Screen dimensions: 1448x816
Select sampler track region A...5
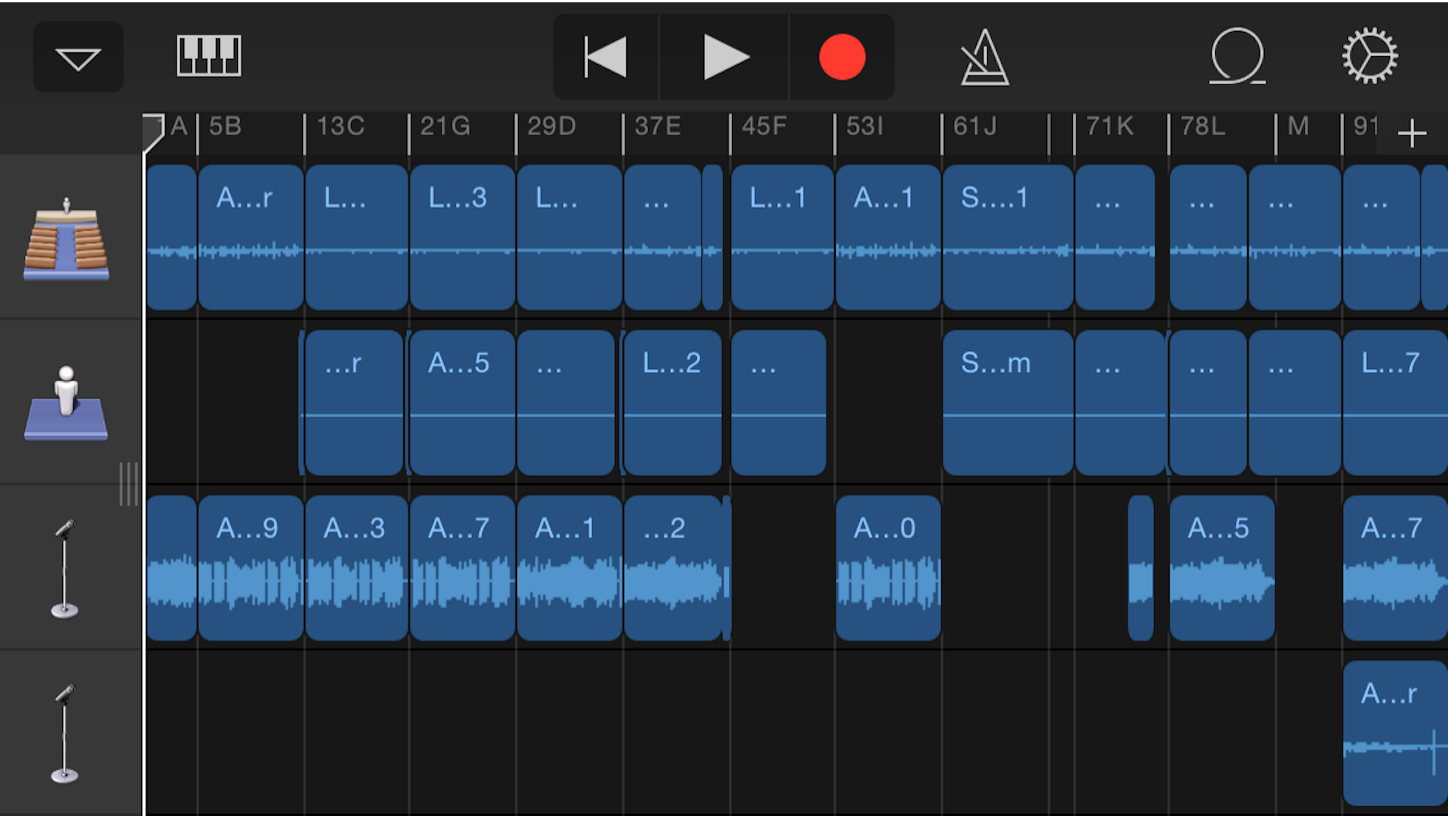(x=462, y=403)
